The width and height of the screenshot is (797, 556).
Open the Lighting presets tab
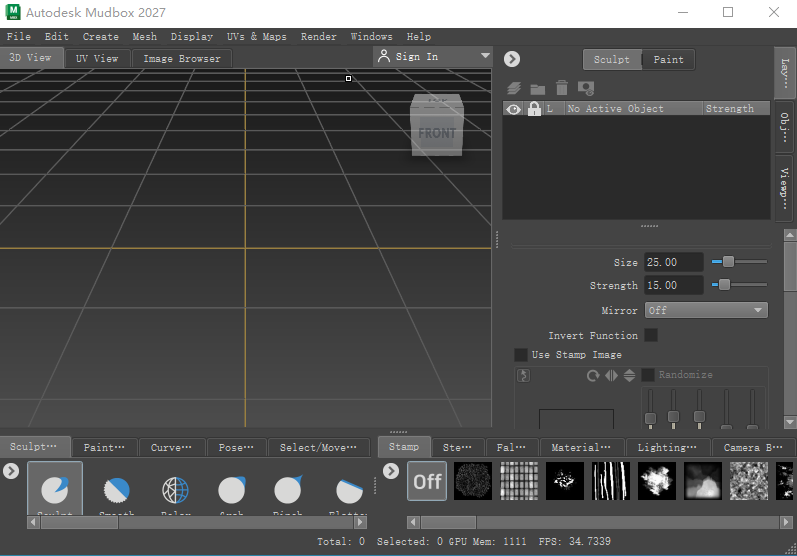coord(667,447)
